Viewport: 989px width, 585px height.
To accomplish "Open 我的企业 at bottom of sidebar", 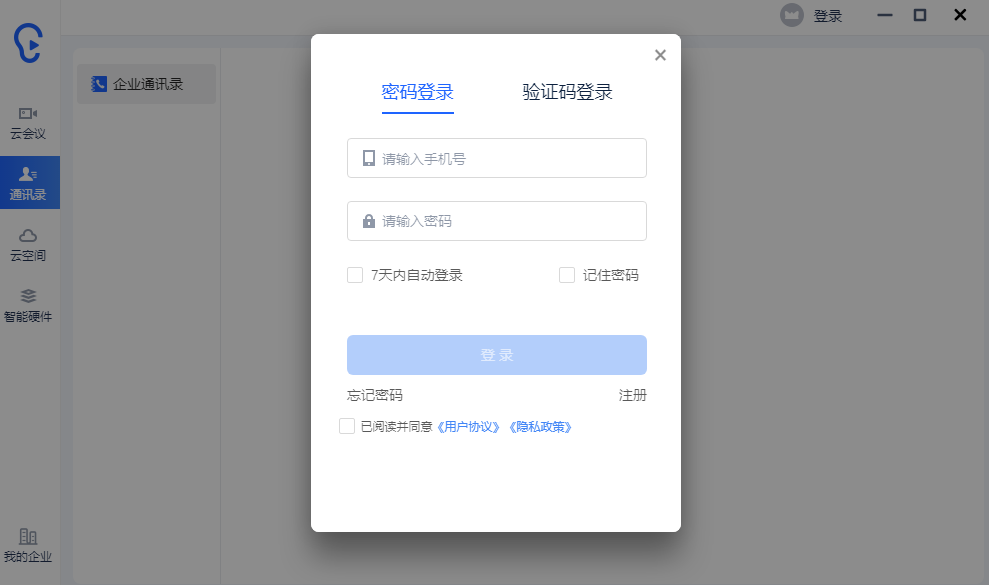I will point(30,543).
